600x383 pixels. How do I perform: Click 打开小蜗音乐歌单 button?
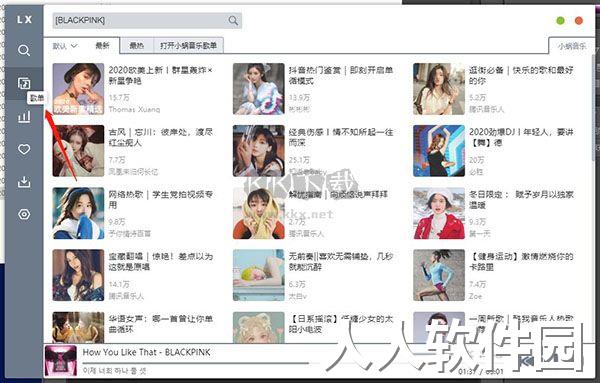coord(188,46)
